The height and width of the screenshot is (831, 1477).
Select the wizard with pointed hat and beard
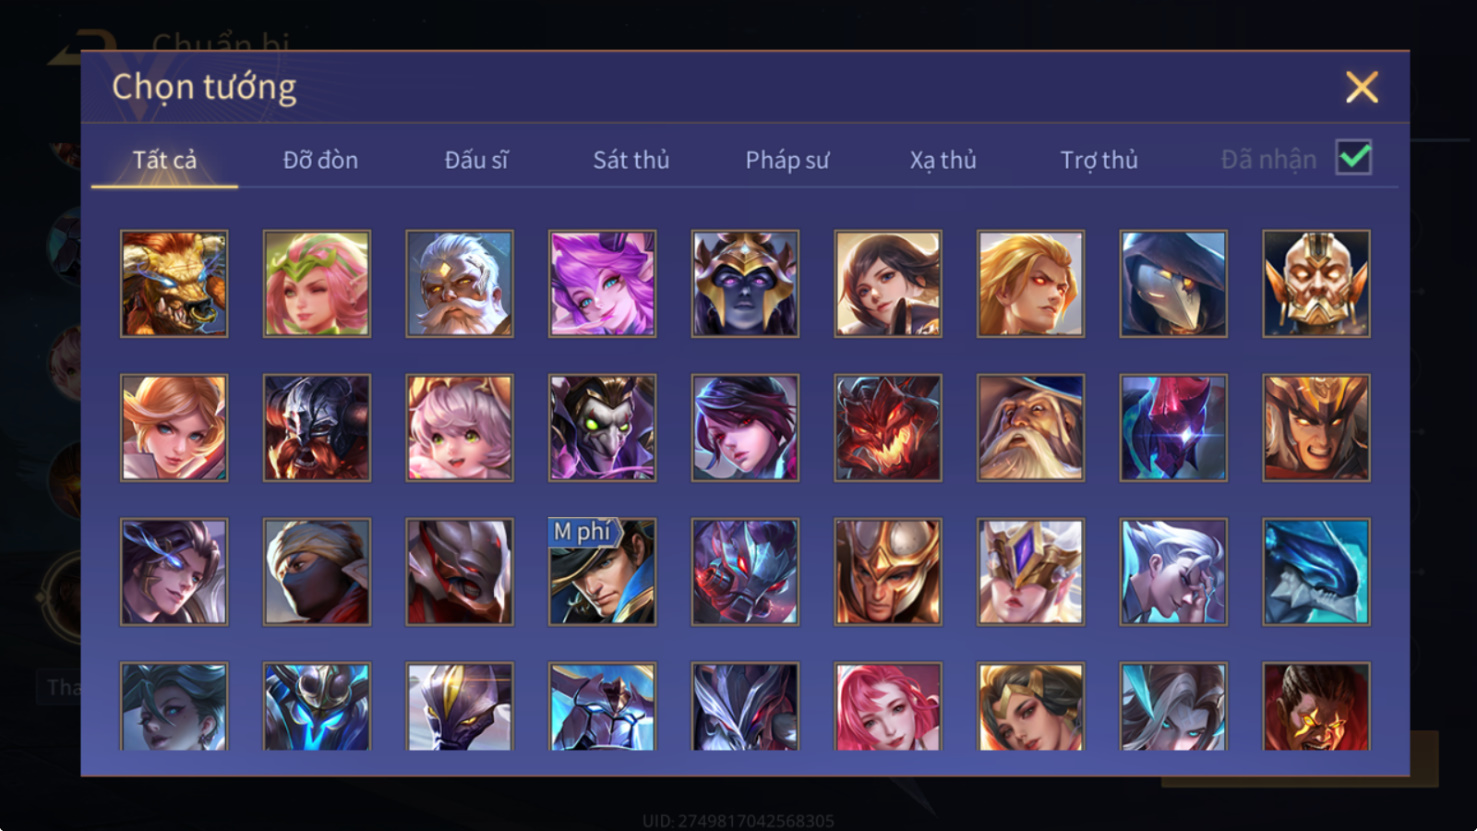coord(1031,428)
